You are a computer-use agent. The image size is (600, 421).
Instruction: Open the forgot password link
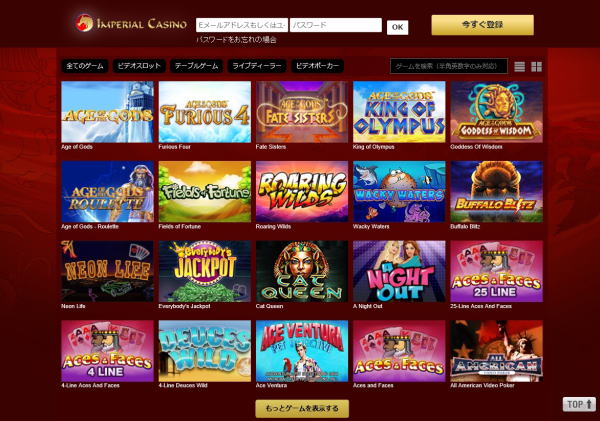click(x=236, y=40)
